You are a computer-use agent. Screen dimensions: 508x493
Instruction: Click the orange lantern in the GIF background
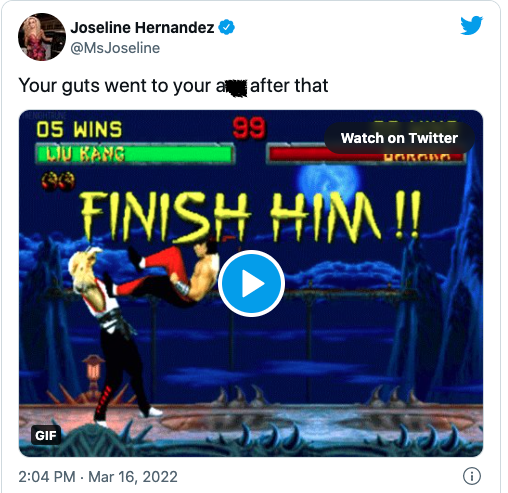pyautogui.click(x=94, y=368)
